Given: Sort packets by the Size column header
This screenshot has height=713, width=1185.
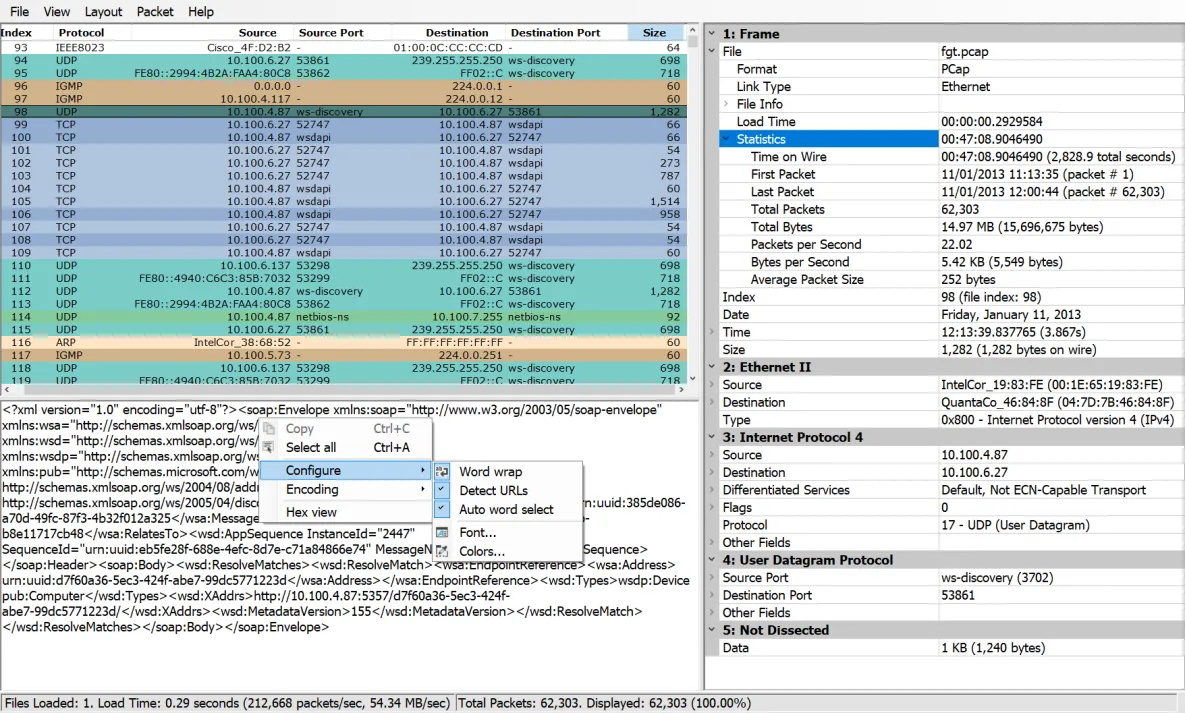Looking at the screenshot, I should (654, 33).
